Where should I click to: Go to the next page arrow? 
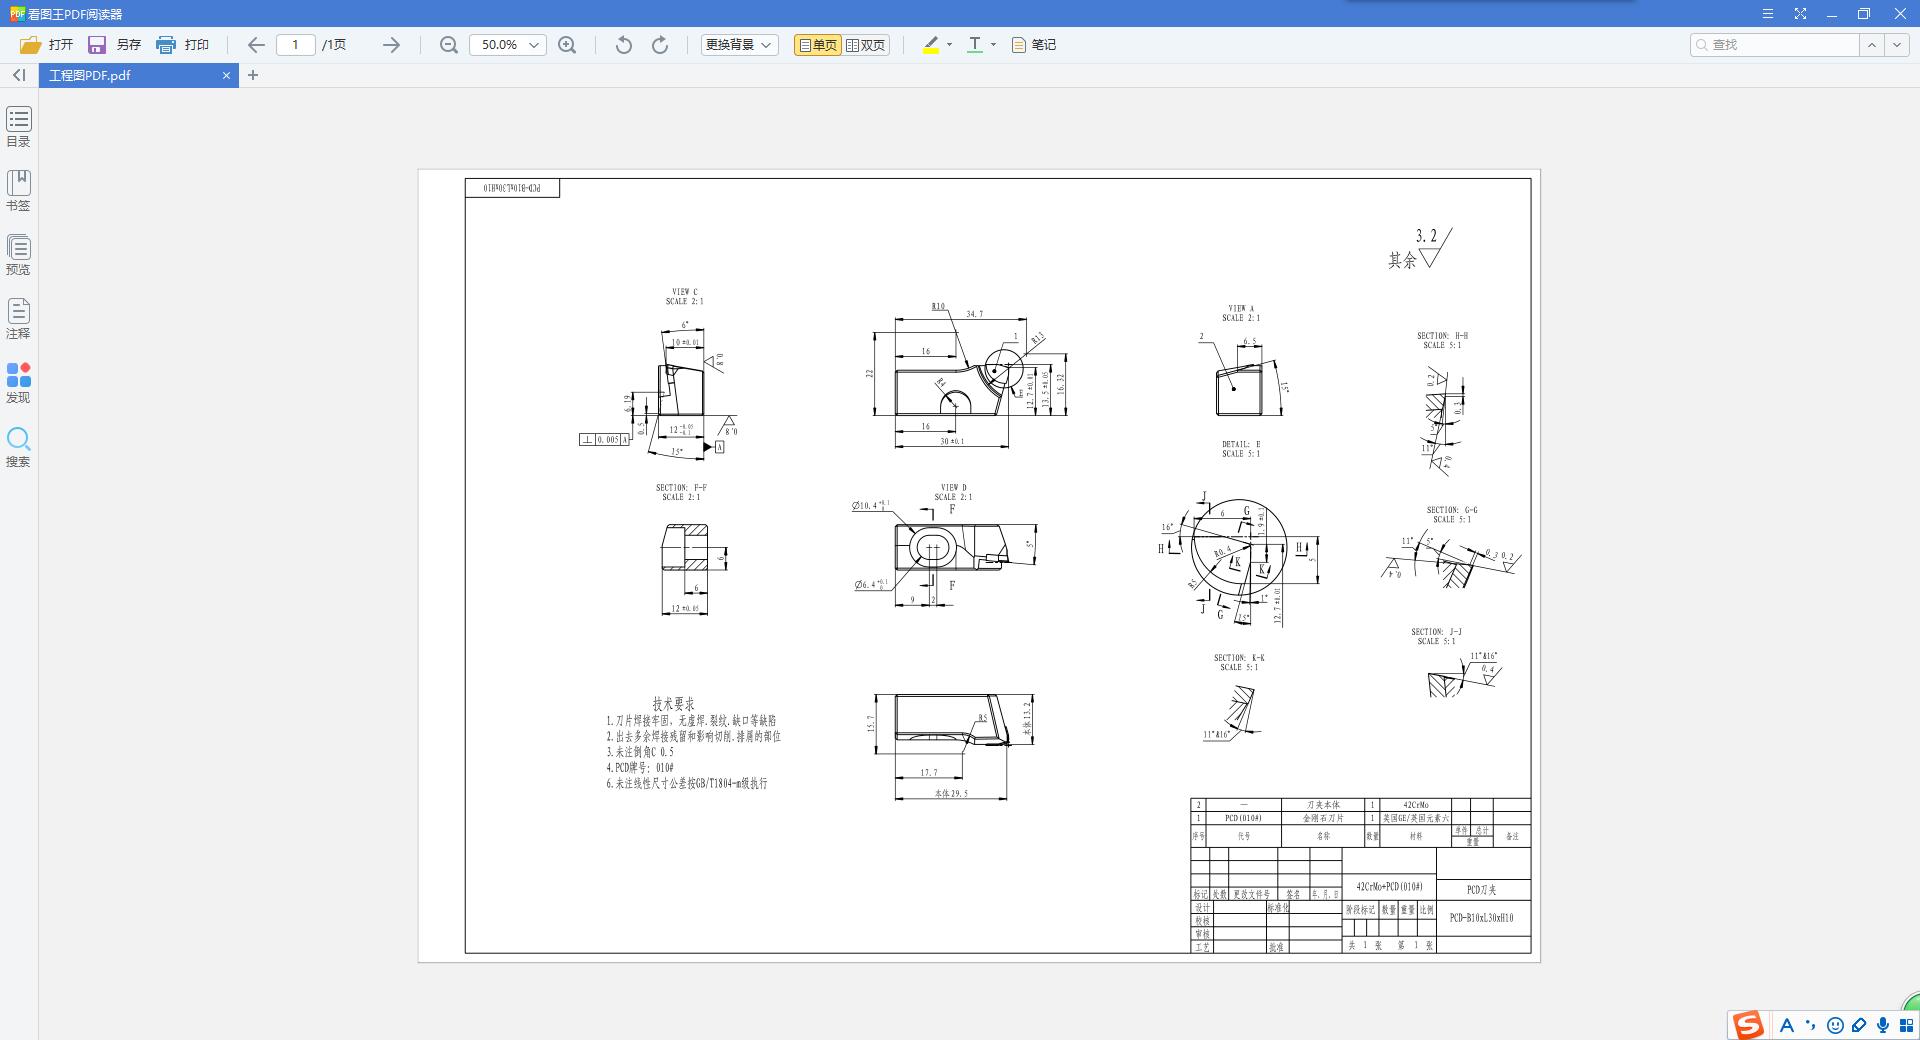391,45
